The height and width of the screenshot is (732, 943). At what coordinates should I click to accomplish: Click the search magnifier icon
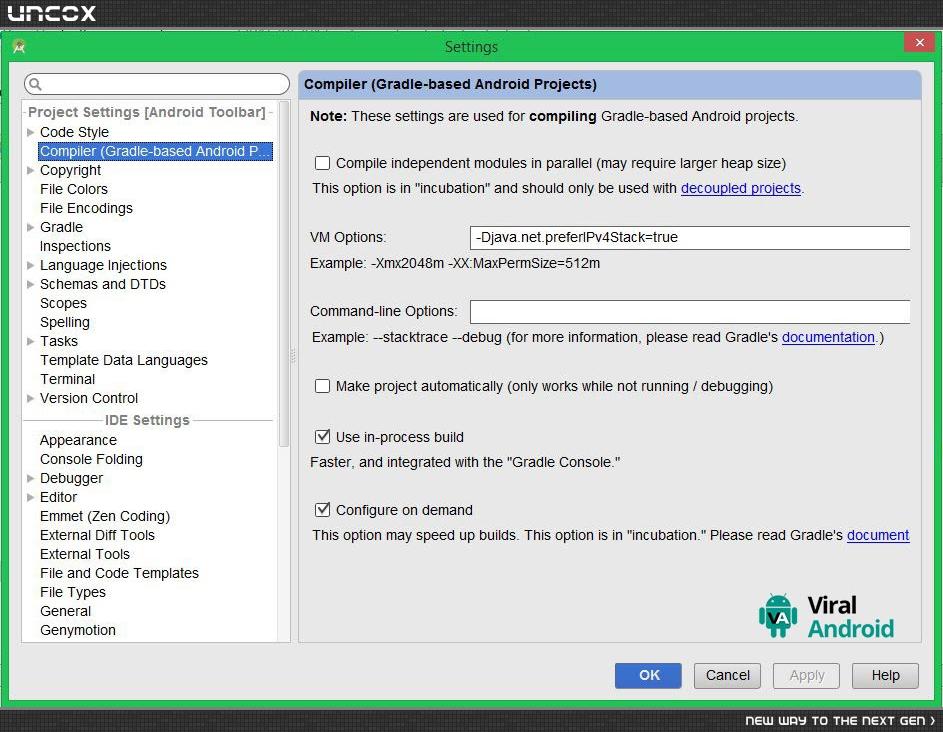click(x=35, y=84)
